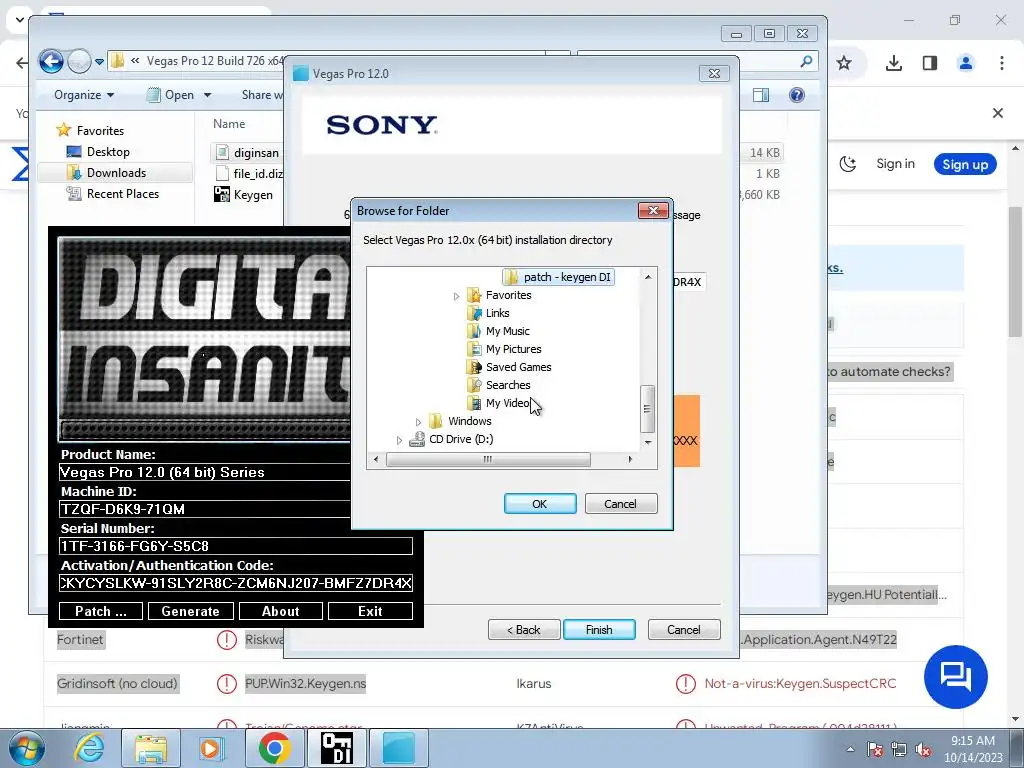1024x768 pixels.
Task: Open Chrome downloads icon
Action: pyautogui.click(x=894, y=63)
